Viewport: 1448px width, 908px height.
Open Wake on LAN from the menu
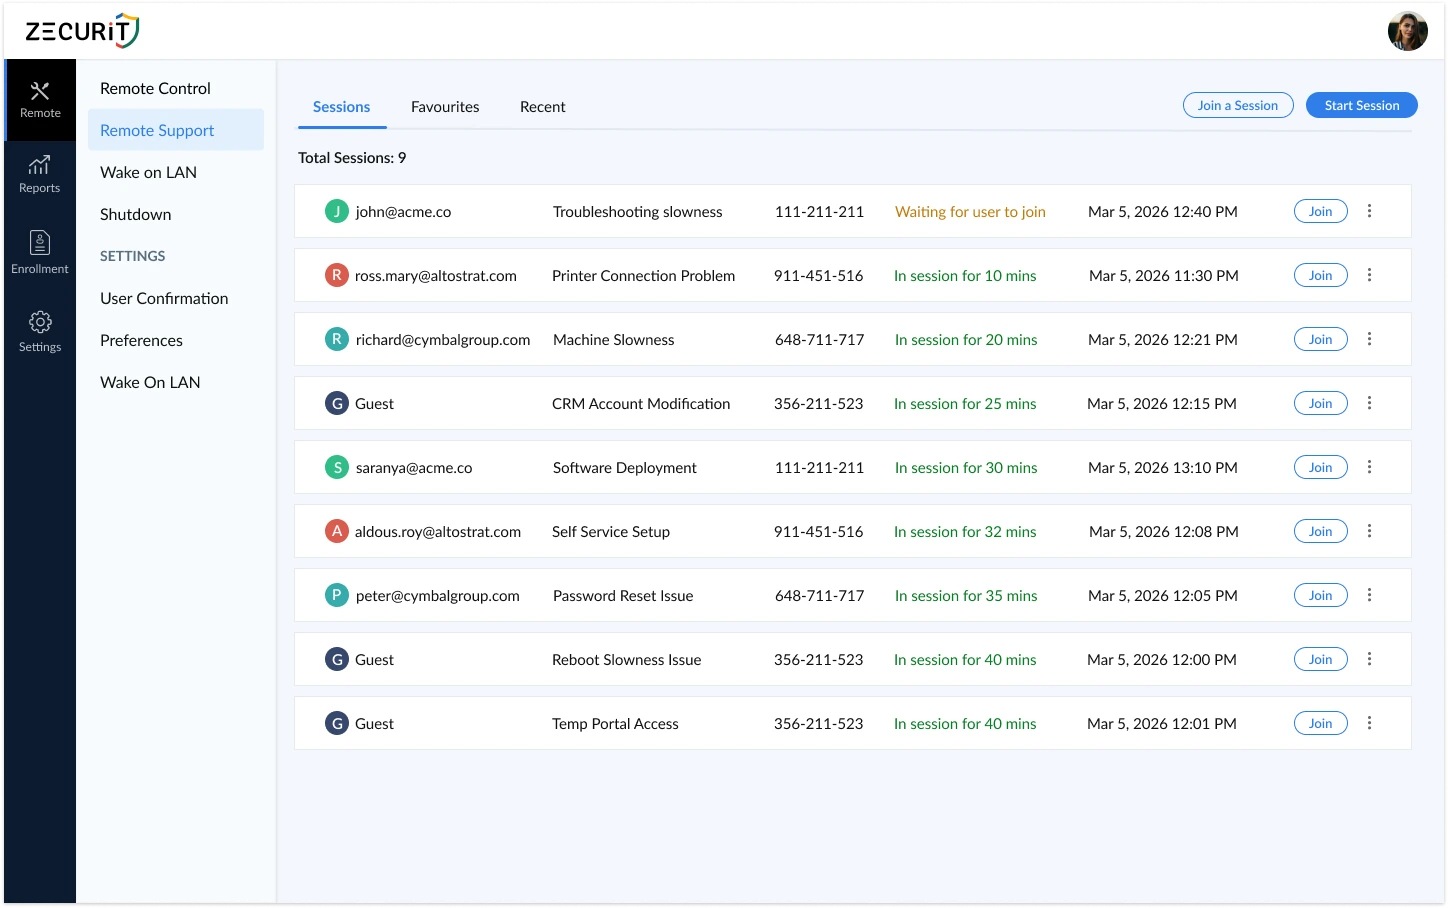[x=147, y=172]
